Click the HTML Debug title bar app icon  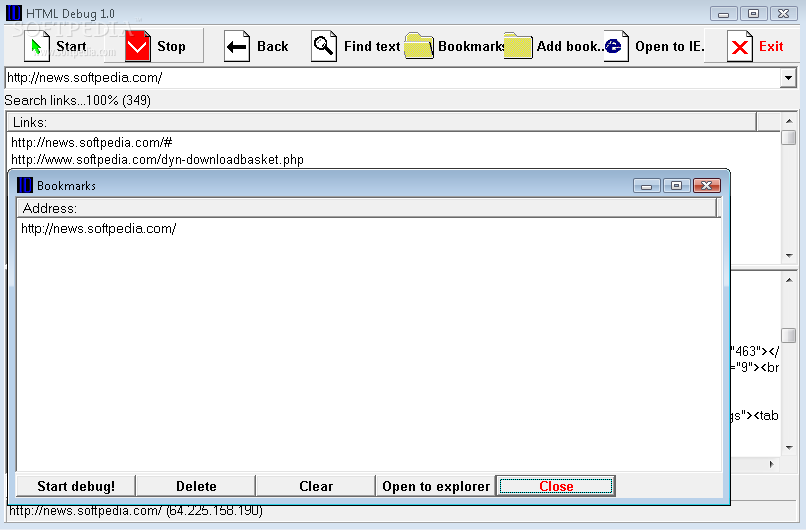(x=14, y=13)
